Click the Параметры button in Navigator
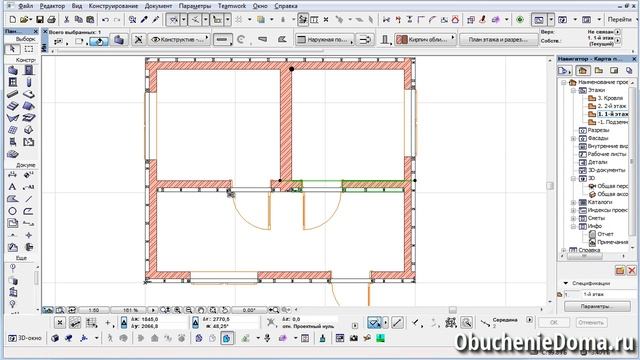This screenshot has width=640, height=360. point(597,306)
